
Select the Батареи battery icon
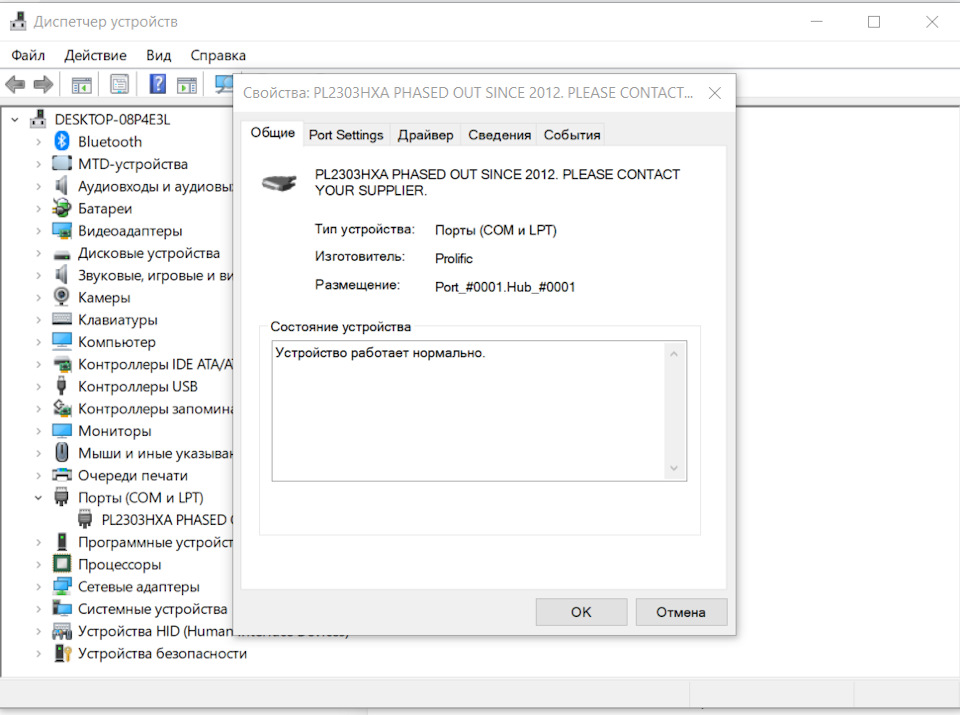coord(62,208)
